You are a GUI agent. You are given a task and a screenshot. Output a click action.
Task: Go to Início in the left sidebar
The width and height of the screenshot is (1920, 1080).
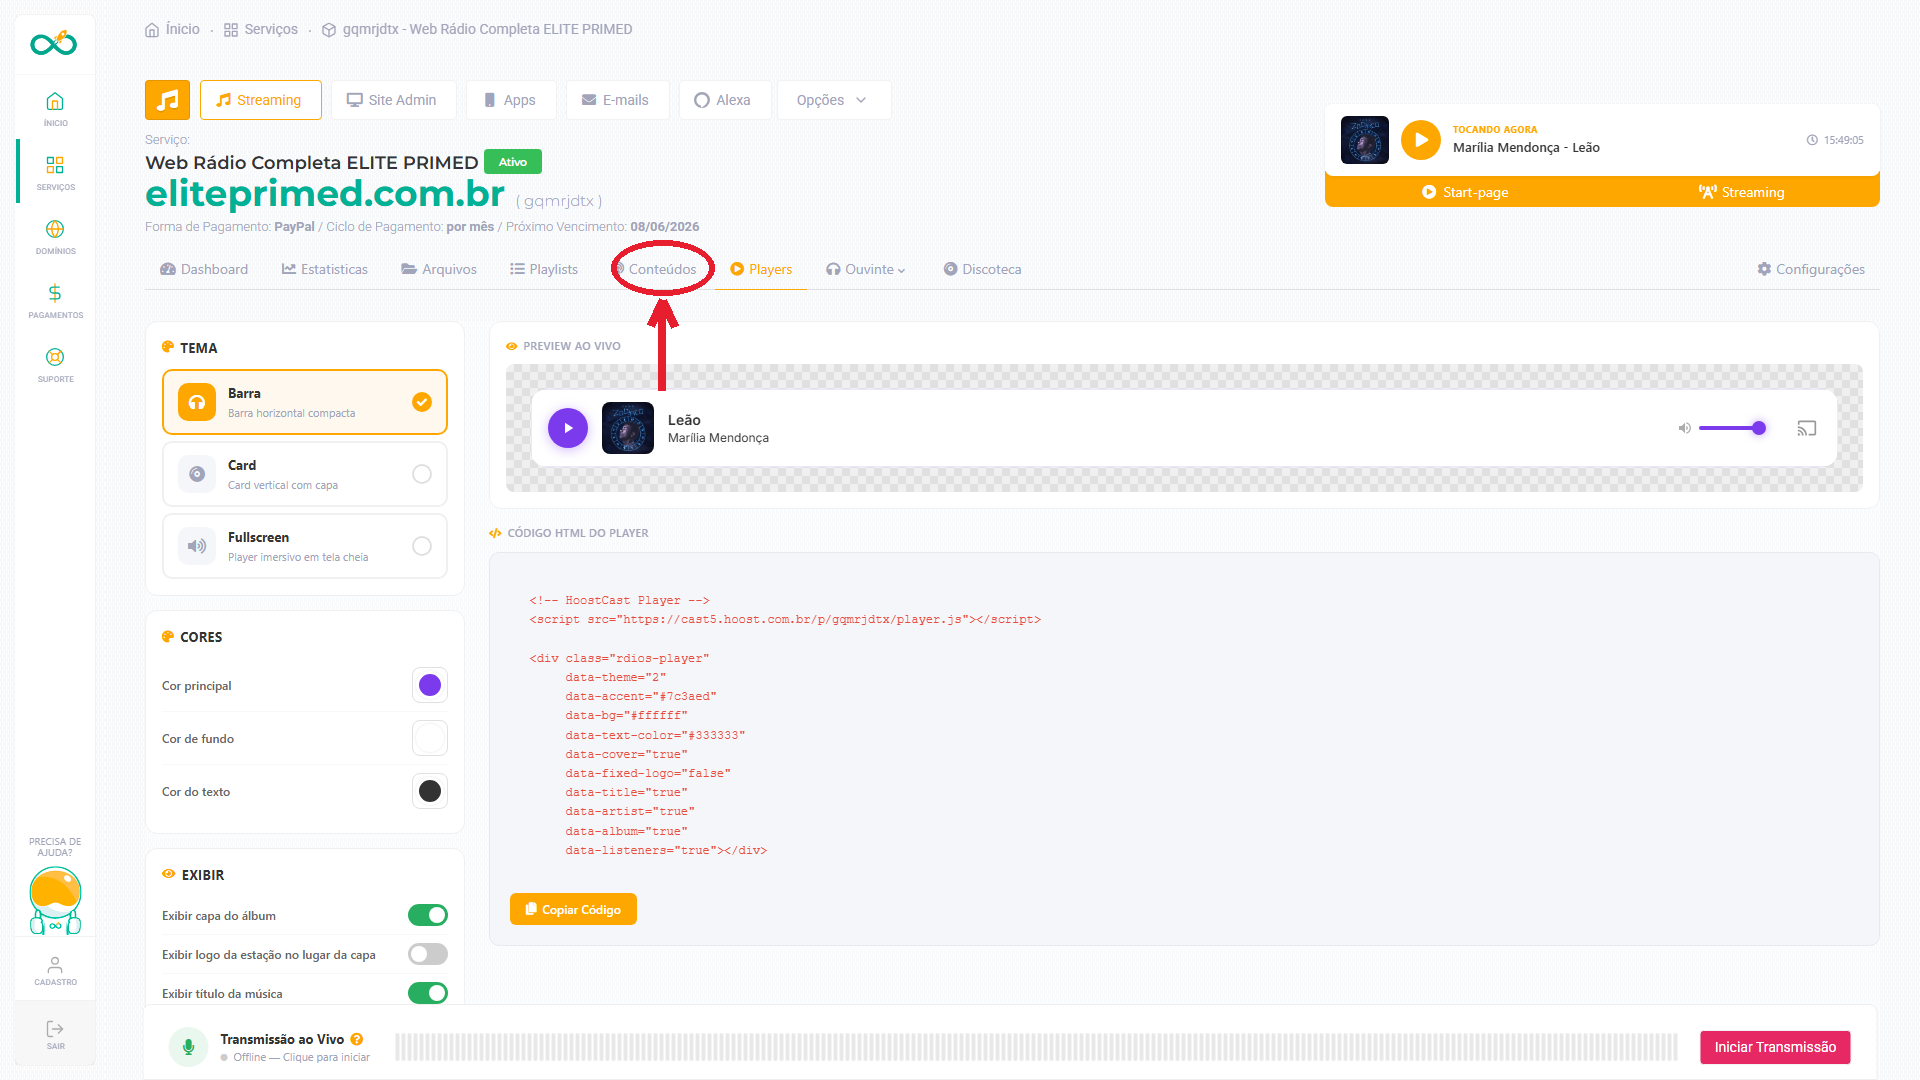(x=55, y=108)
